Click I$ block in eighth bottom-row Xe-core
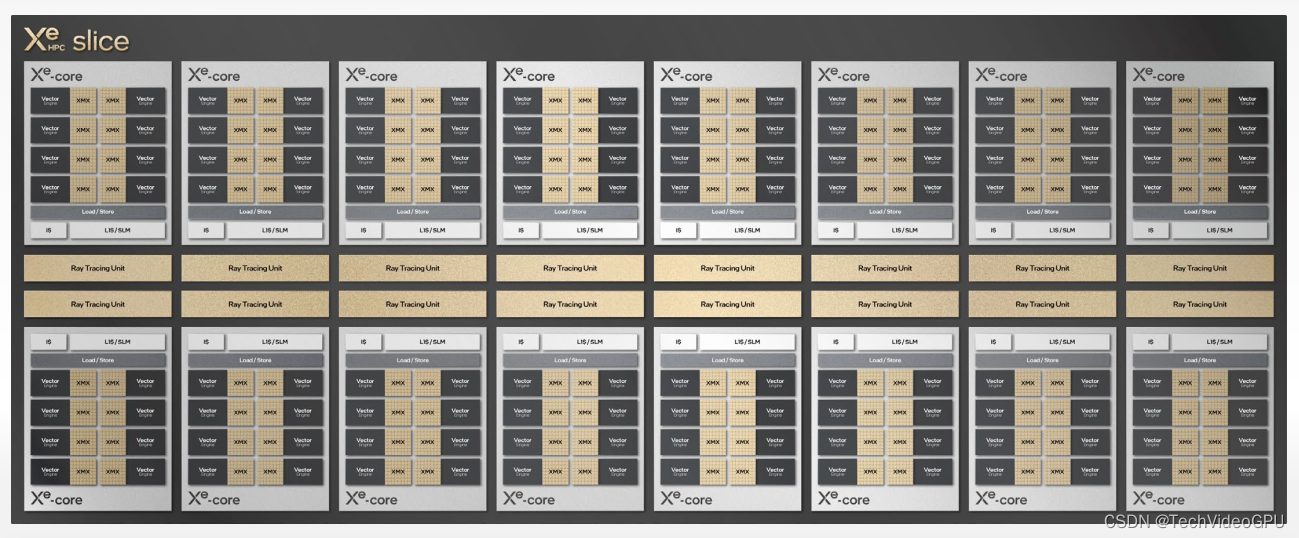 click(1150, 342)
